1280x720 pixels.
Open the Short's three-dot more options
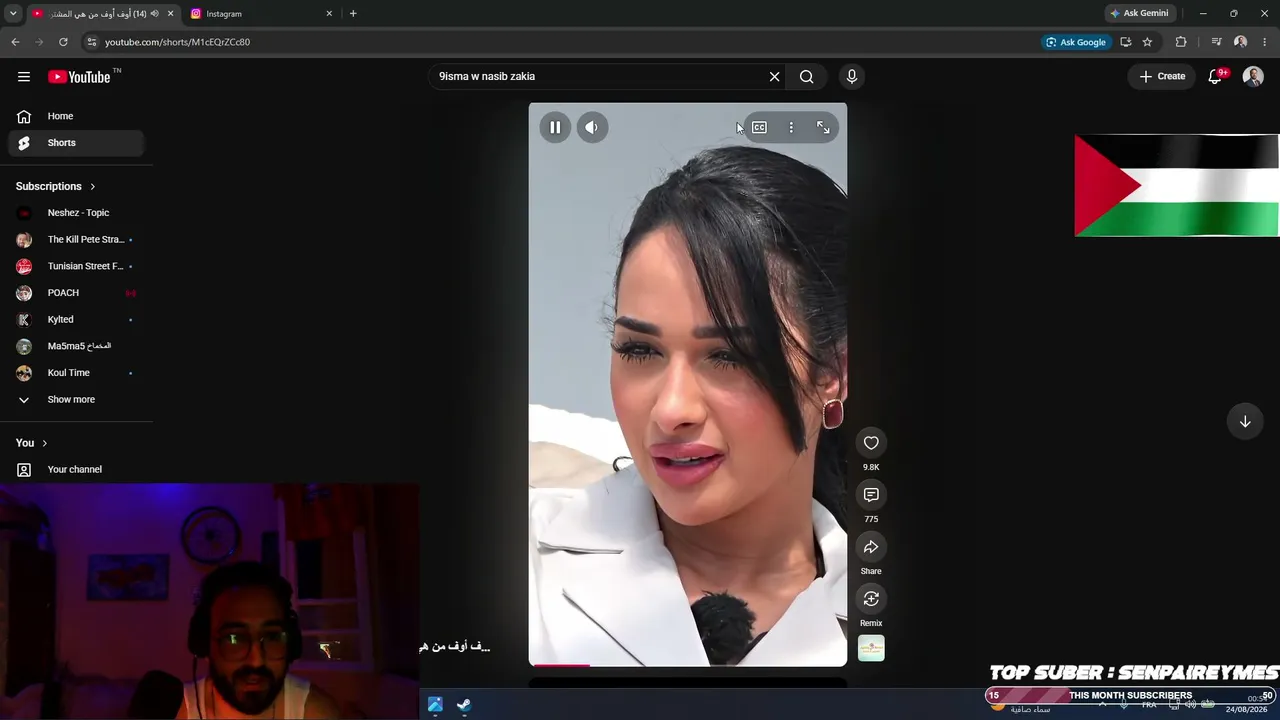pyautogui.click(x=791, y=127)
